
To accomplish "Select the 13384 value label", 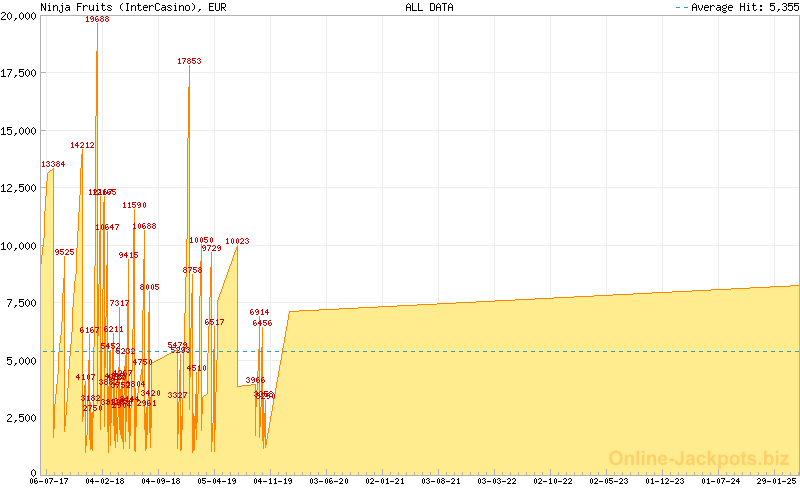I will click(53, 164).
